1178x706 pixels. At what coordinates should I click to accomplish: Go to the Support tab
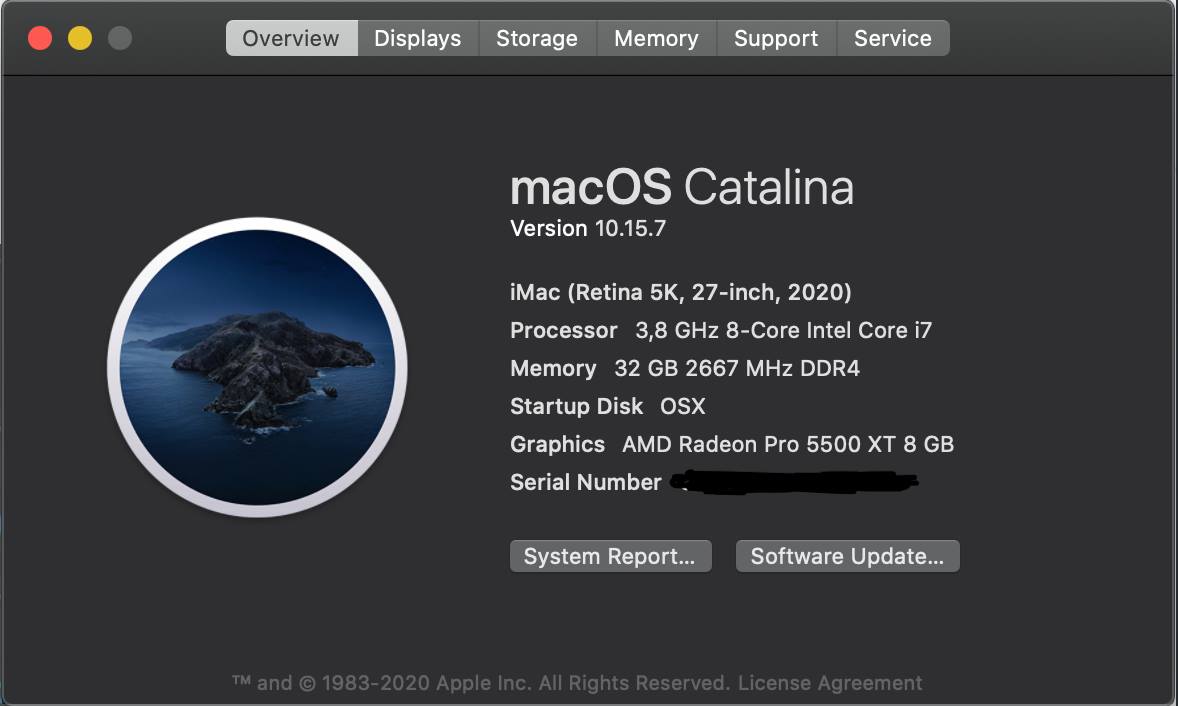pyautogui.click(x=776, y=38)
